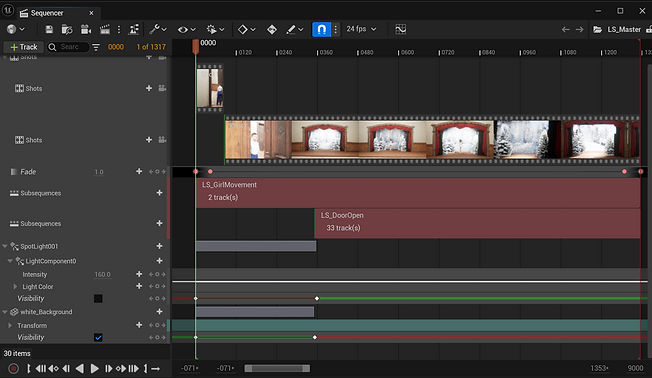Expand the Transform track

coord(10,325)
